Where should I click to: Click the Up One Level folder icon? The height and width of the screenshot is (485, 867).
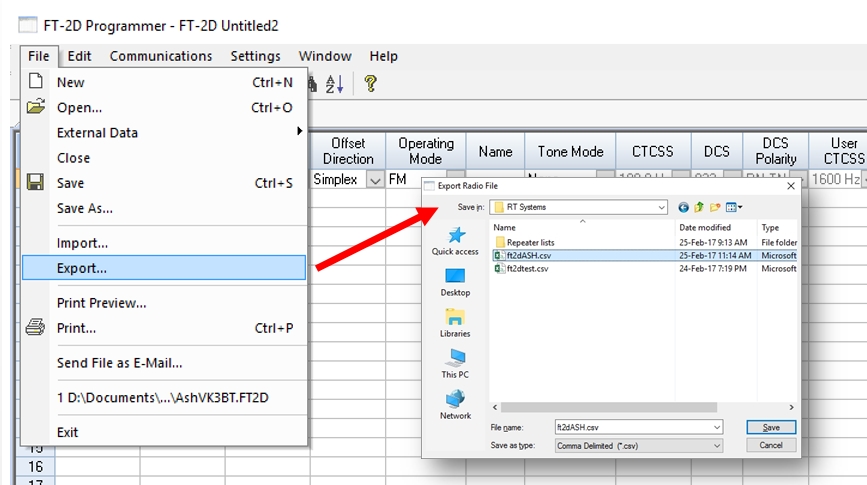699,207
